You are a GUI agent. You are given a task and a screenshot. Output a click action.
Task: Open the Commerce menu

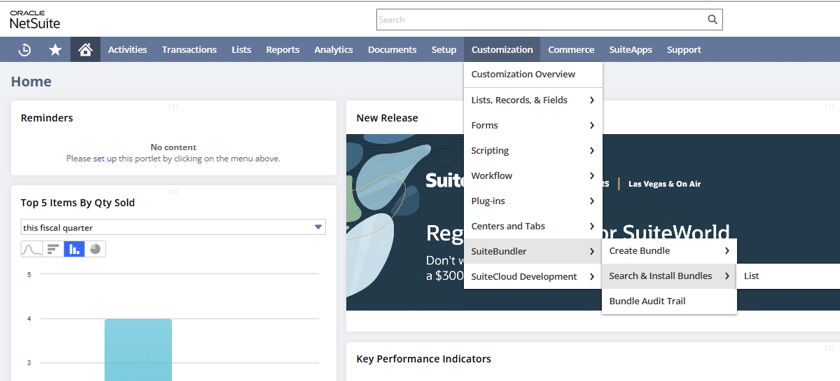[x=571, y=50]
